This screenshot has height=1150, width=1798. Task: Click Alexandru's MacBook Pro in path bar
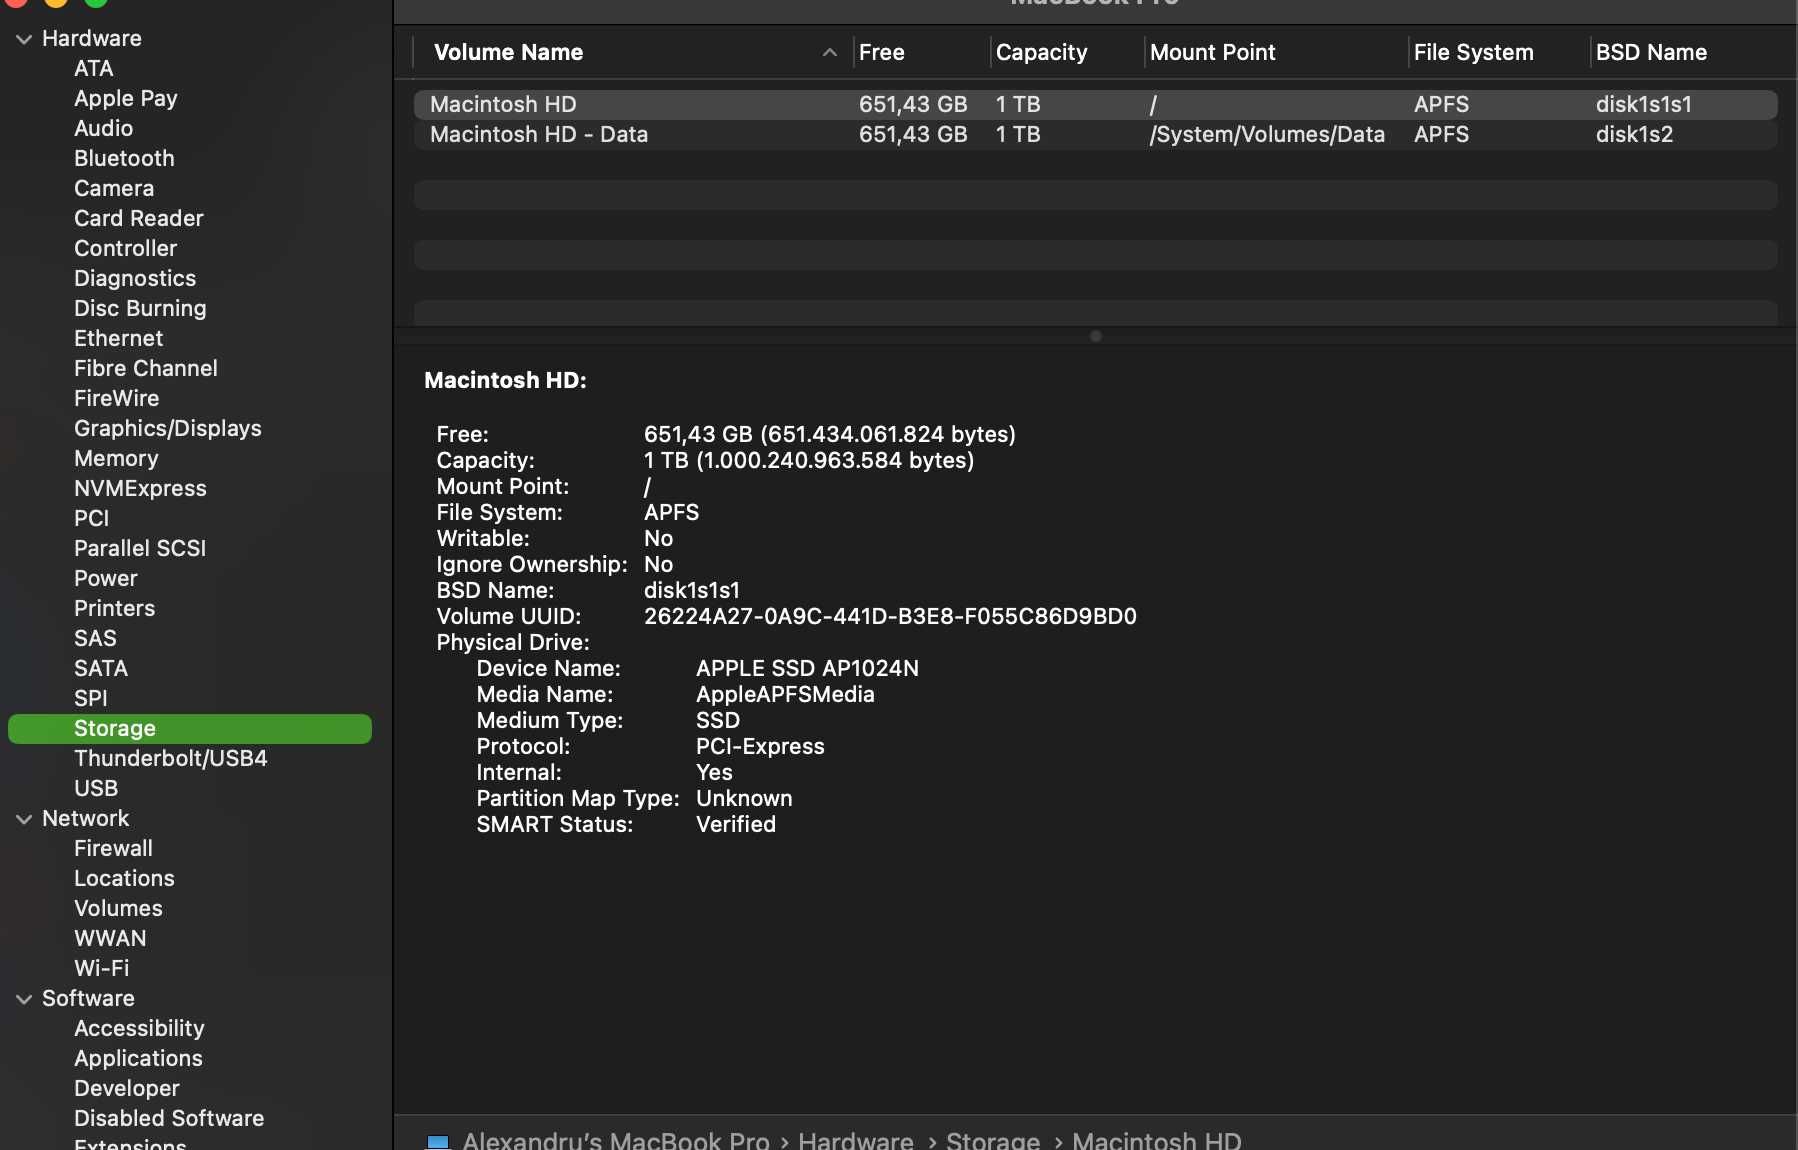[x=615, y=1141]
